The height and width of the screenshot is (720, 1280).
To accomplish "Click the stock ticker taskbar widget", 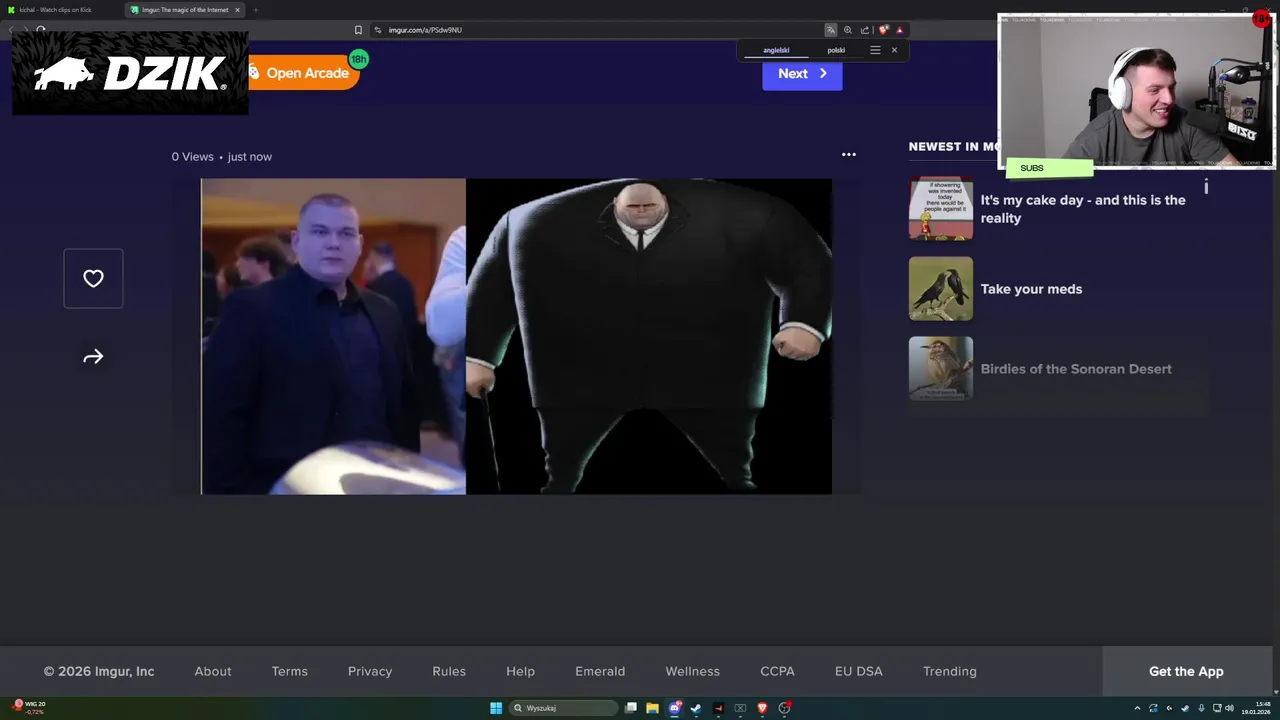I will (30, 708).
